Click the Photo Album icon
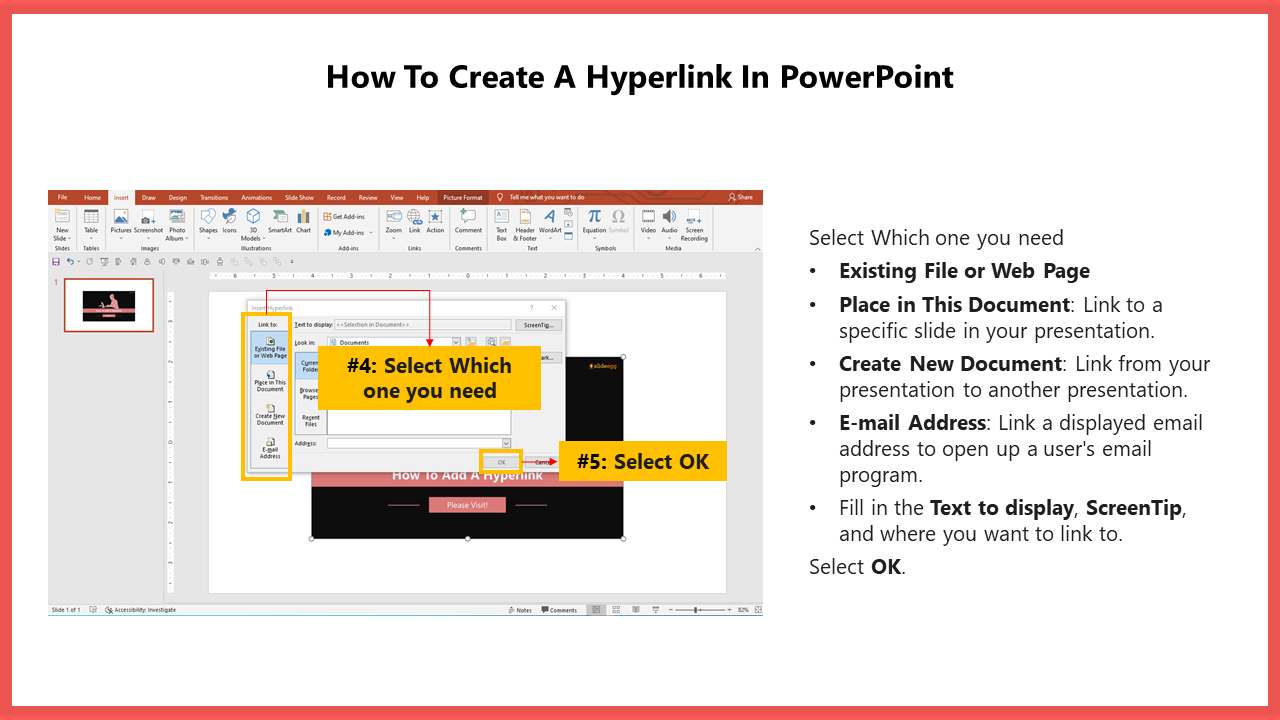The image size is (1280, 720). click(177, 218)
